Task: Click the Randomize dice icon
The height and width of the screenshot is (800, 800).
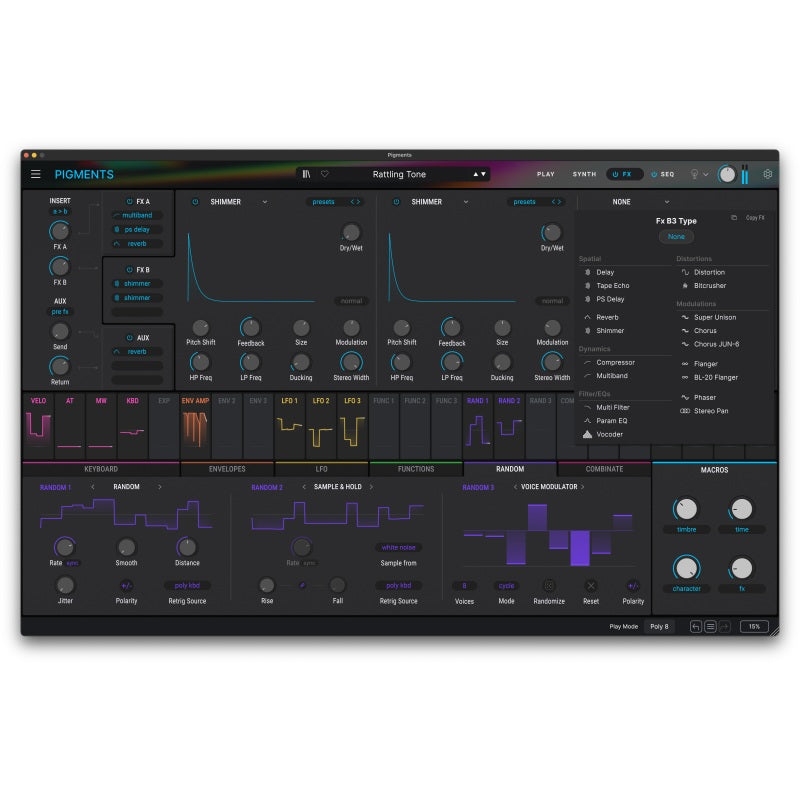Action: tap(548, 586)
